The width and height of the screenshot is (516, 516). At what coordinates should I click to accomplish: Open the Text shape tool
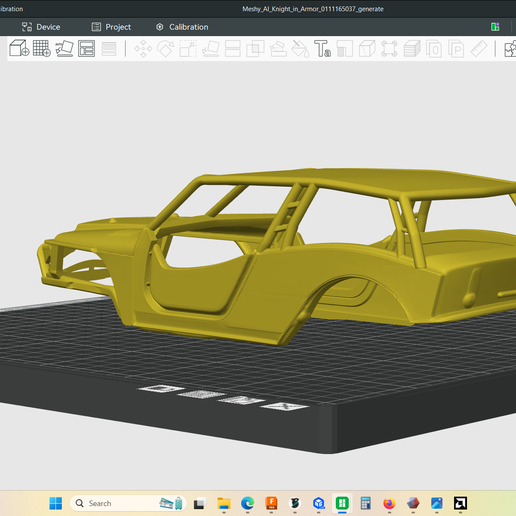point(322,49)
